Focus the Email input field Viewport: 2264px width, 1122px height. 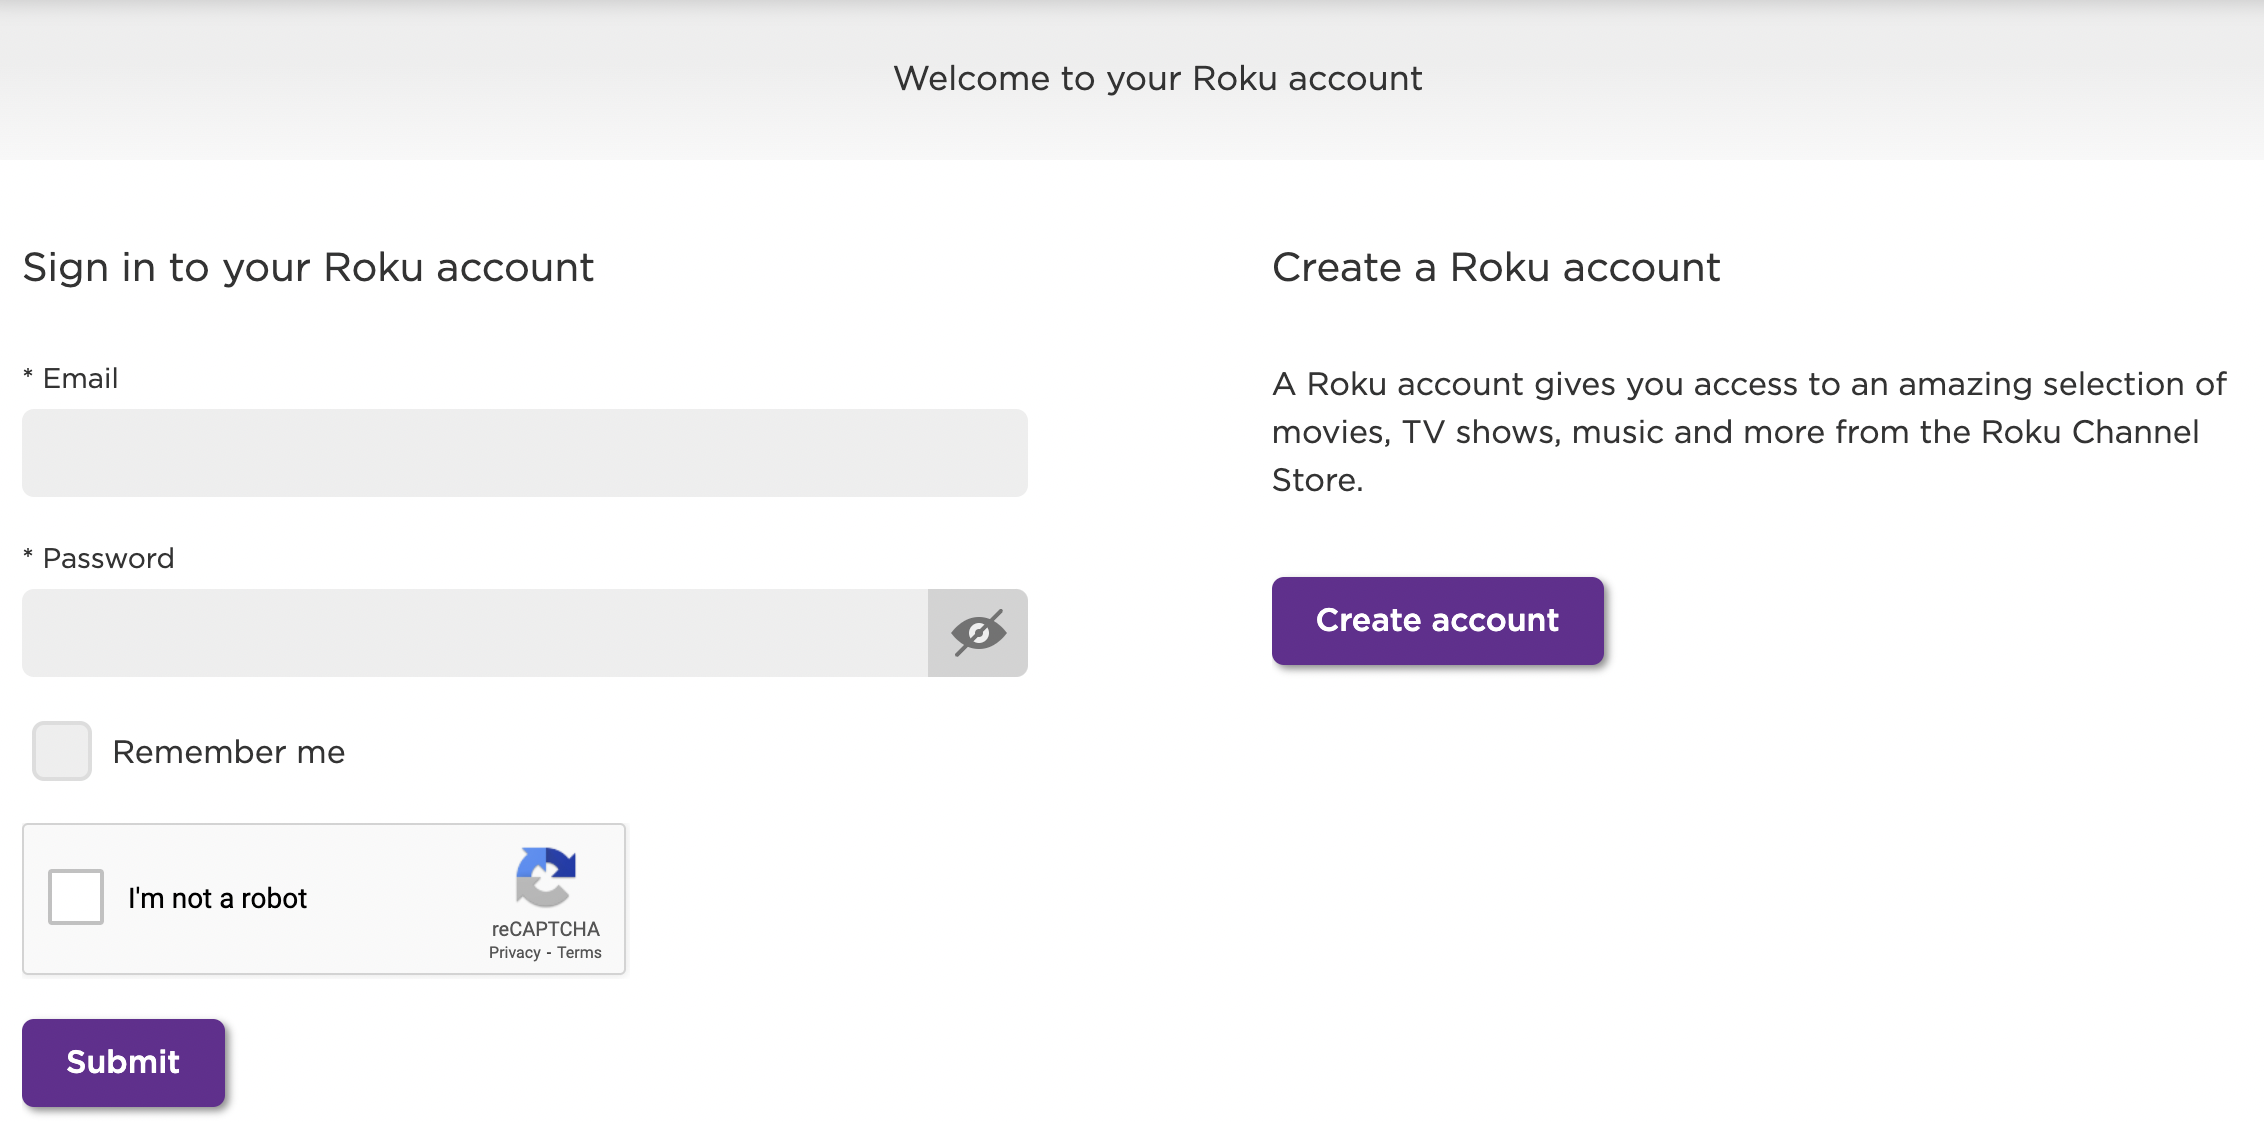point(524,453)
